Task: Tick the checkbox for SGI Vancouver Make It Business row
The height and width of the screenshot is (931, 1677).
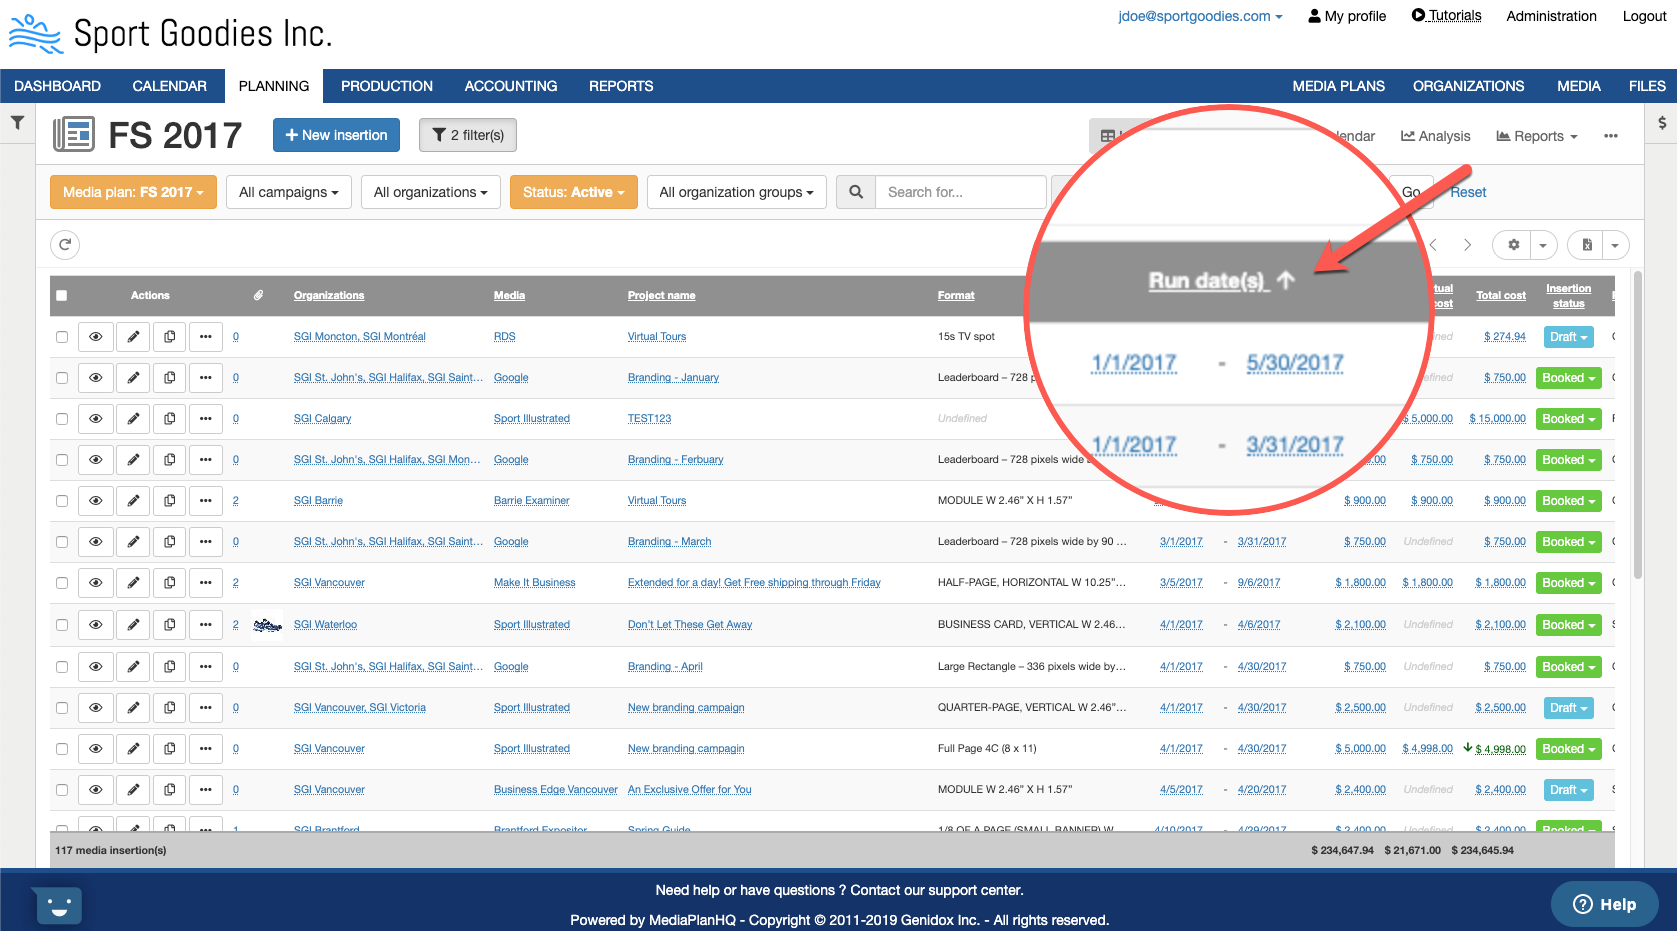Action: (62, 583)
